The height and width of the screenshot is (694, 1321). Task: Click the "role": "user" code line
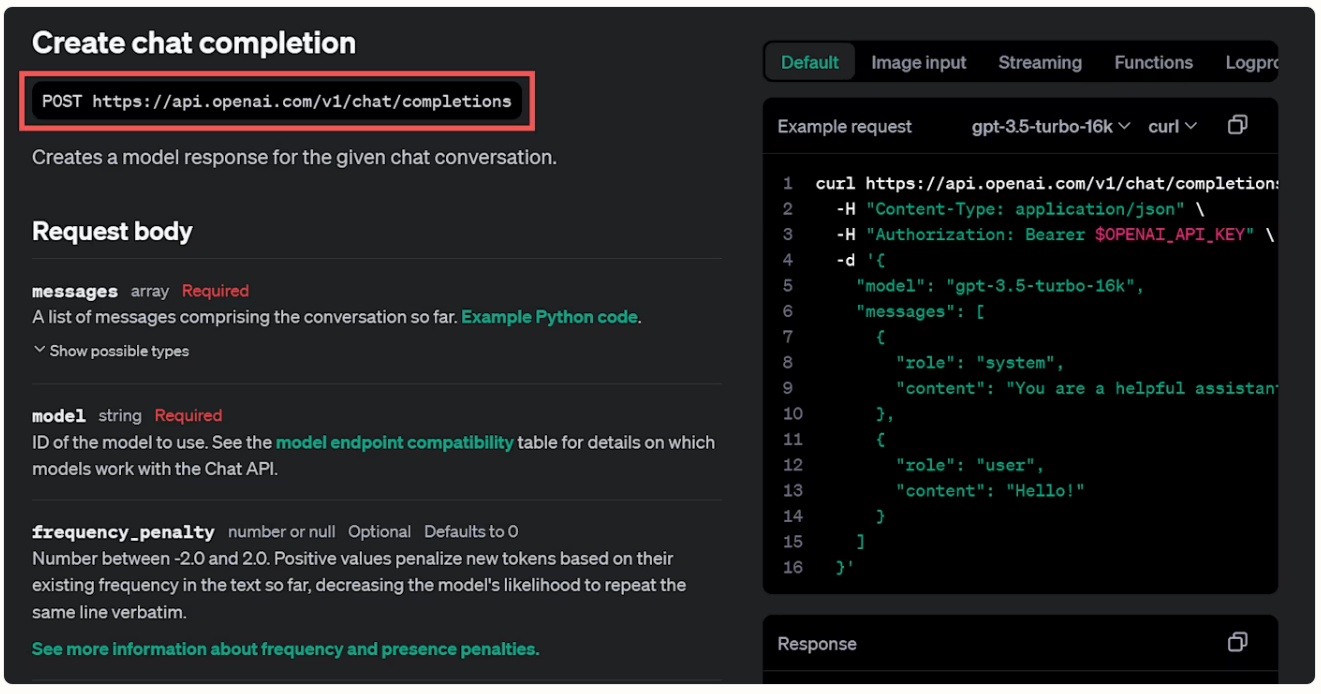coord(970,465)
